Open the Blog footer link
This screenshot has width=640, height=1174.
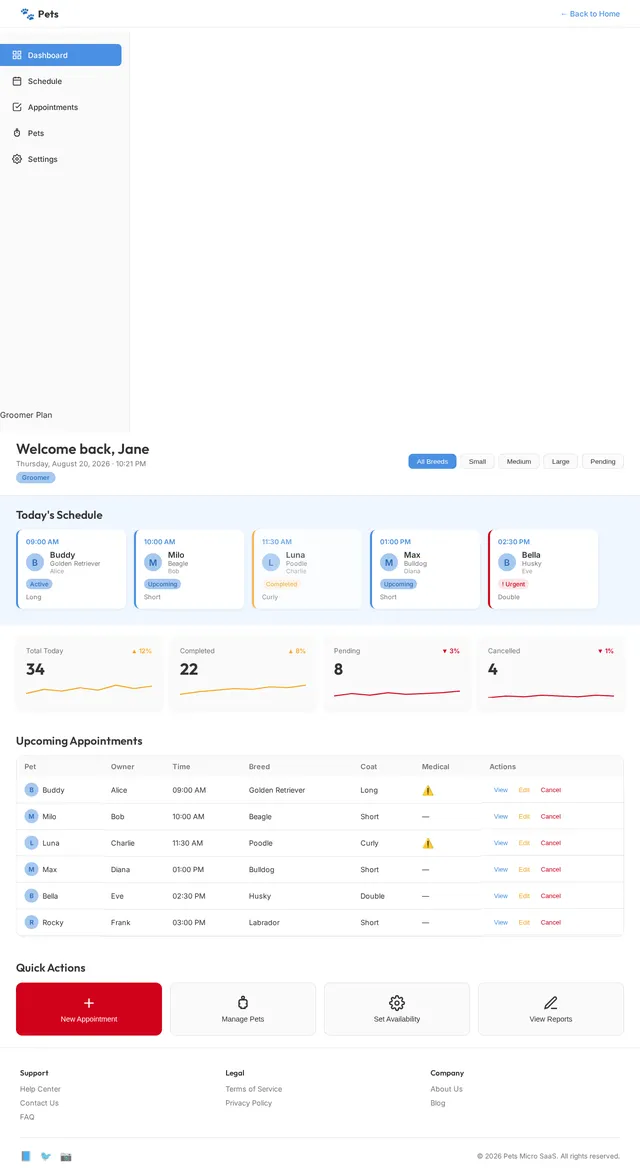coord(438,1103)
